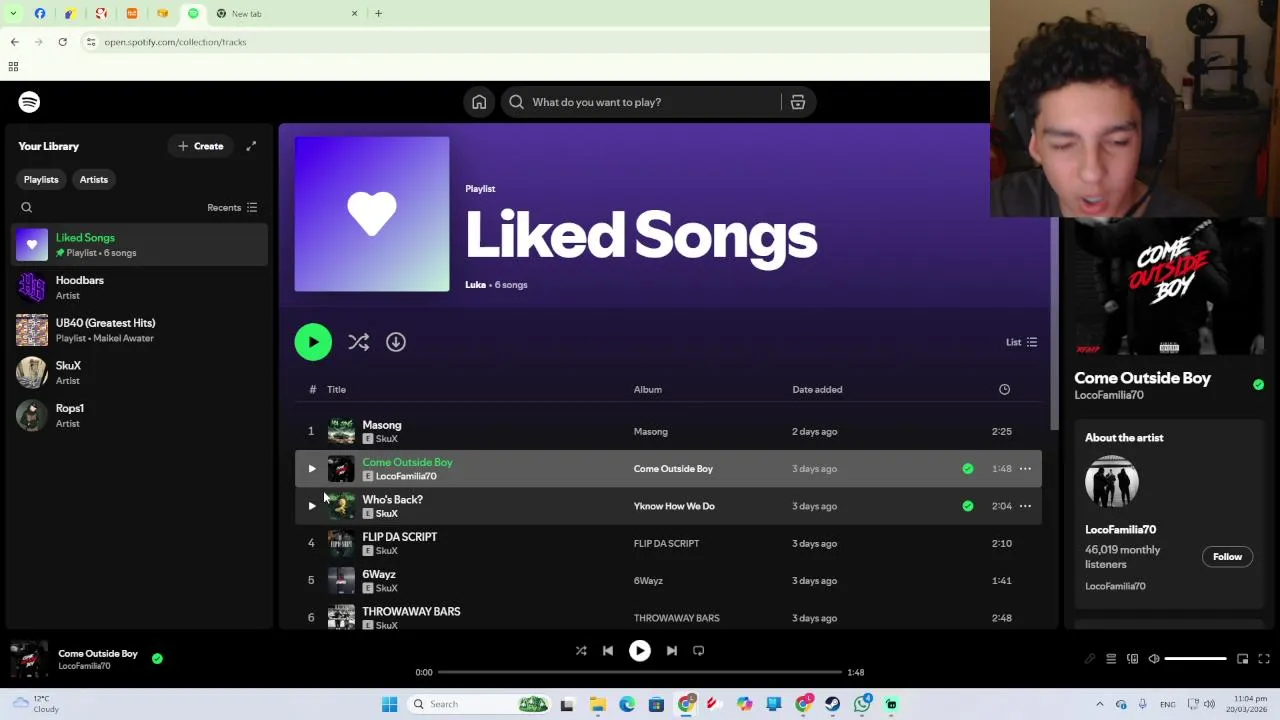
Task: Go to Spotify Home icon
Action: coord(479,102)
